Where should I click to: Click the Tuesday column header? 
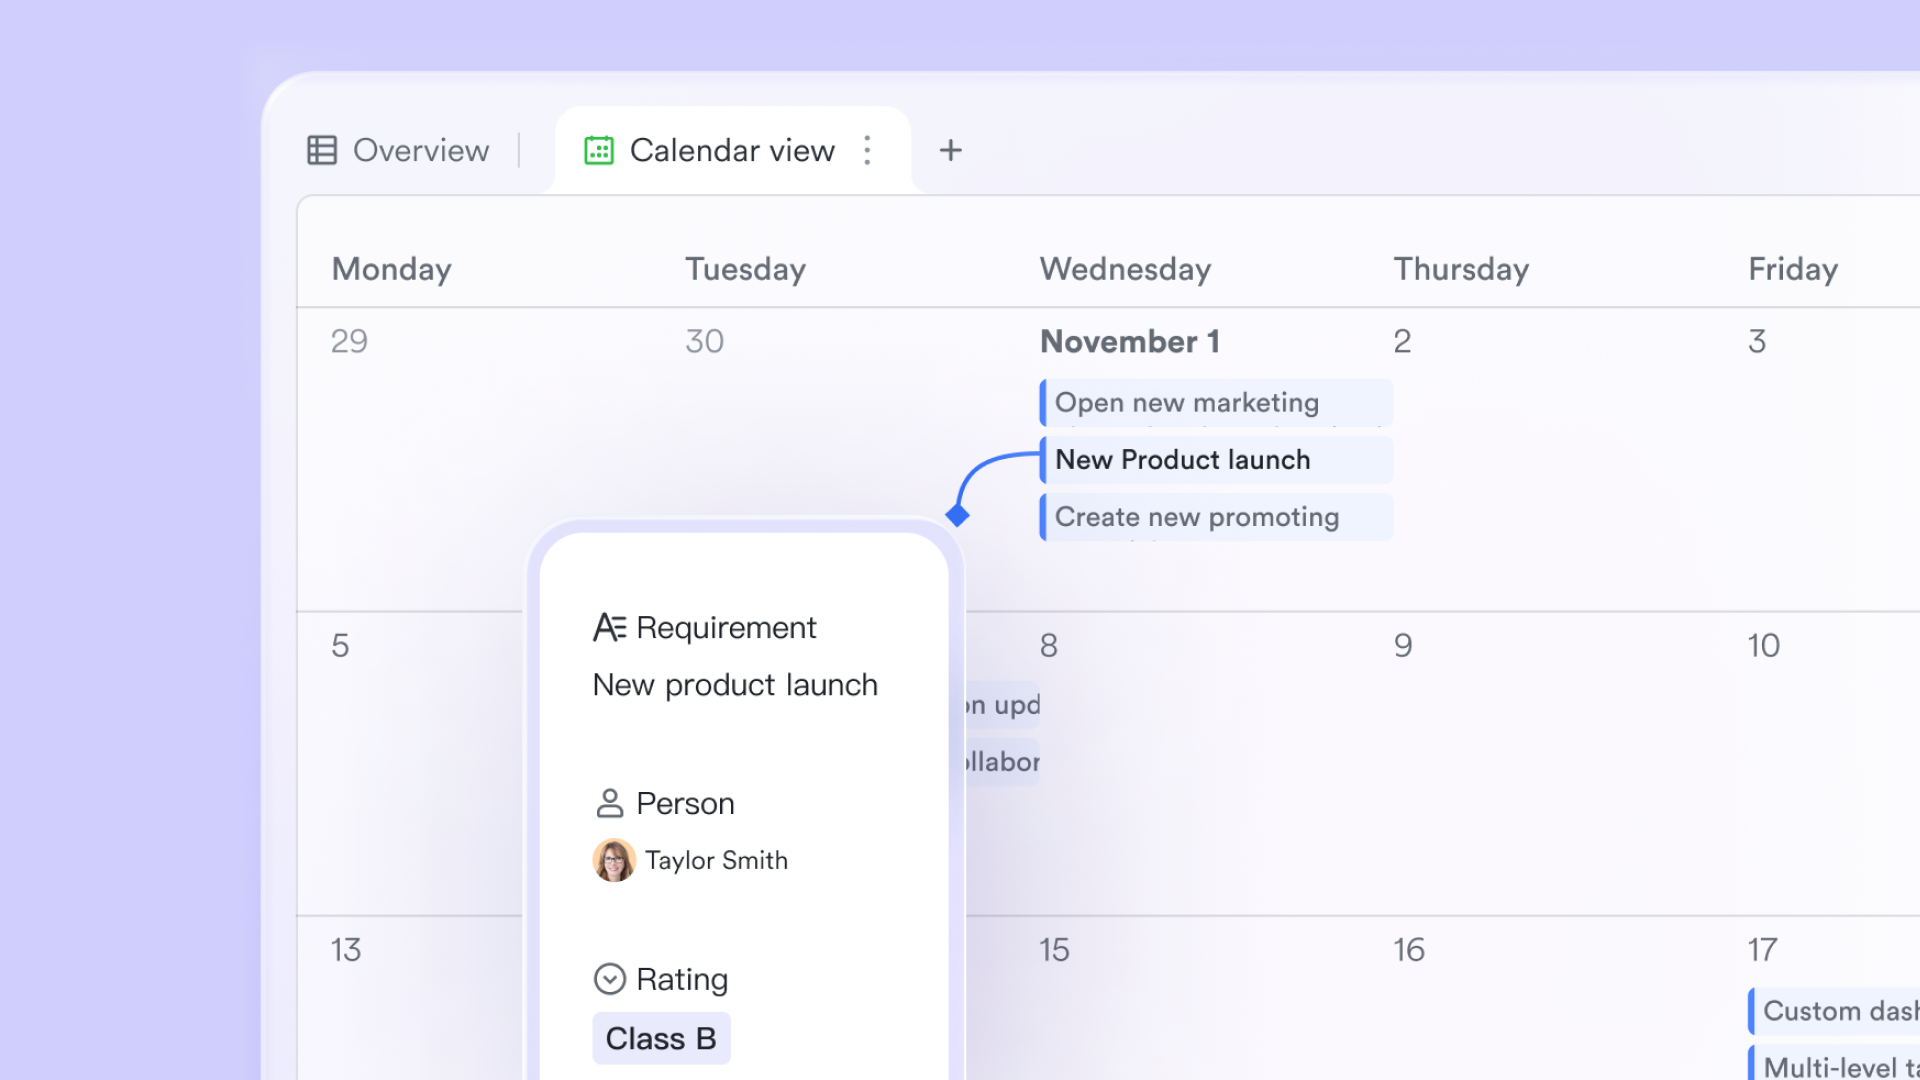(745, 269)
